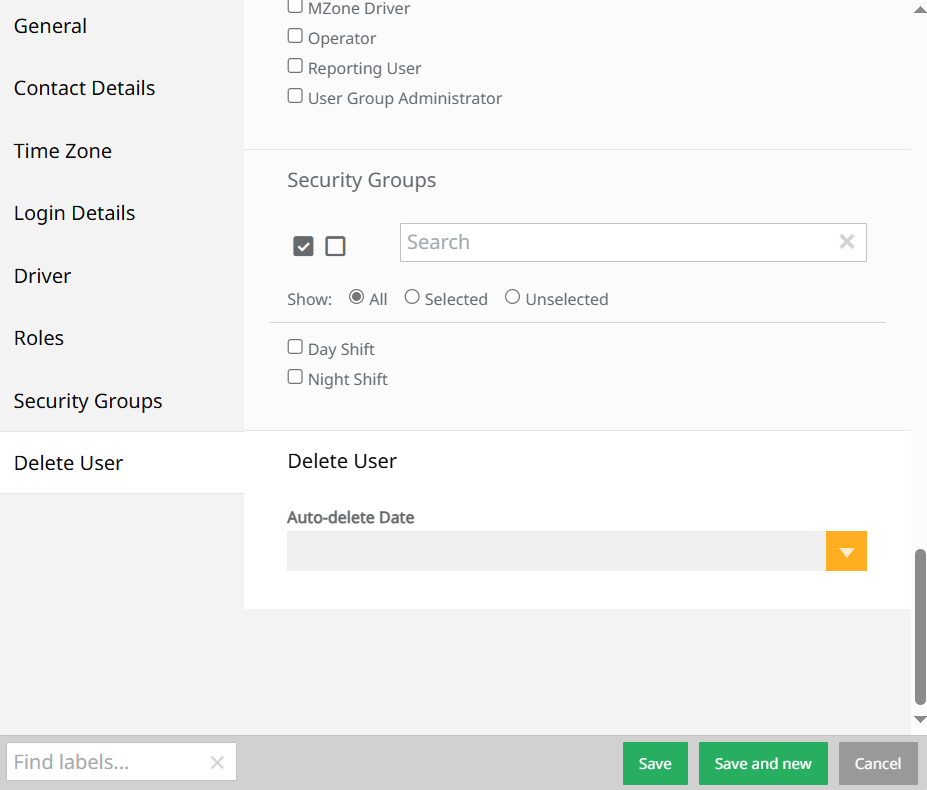
Task: Clear the Security Groups search field
Action: click(x=847, y=241)
